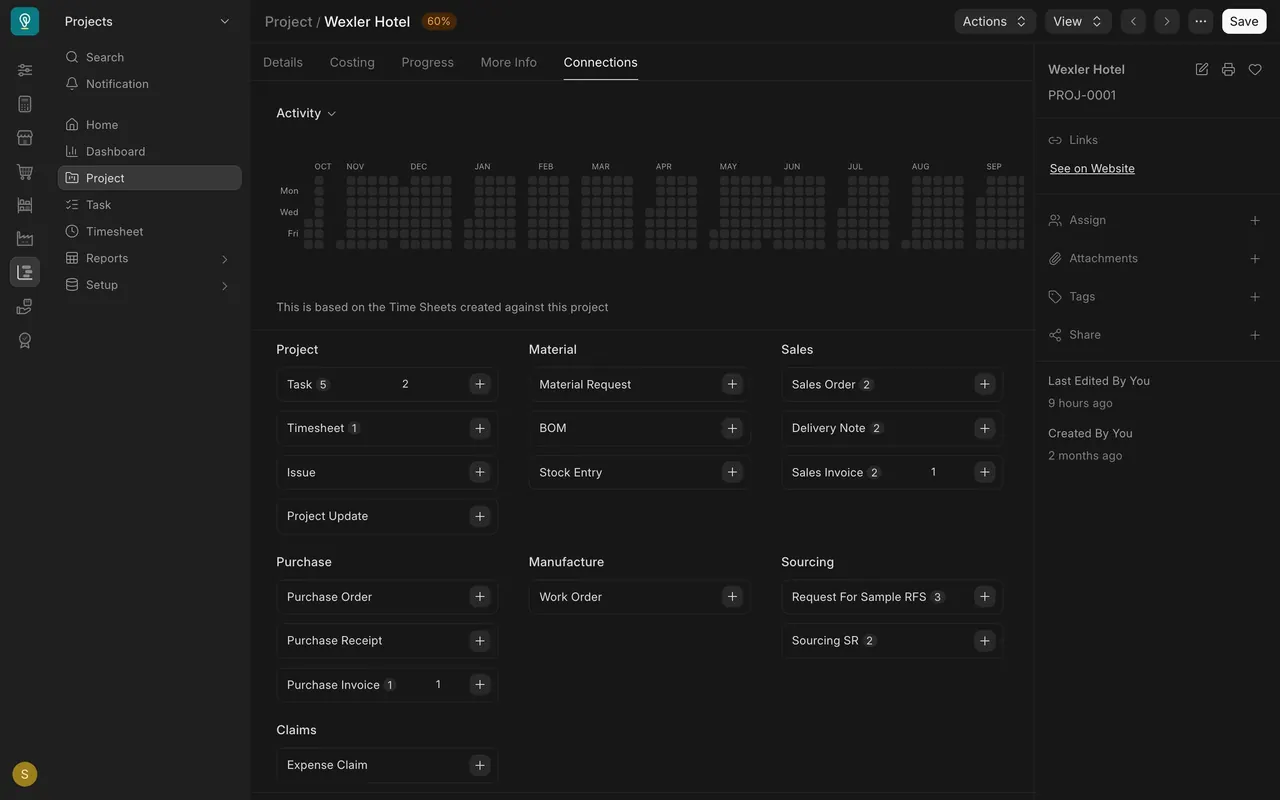This screenshot has width=1280, height=800.
Task: Create new Issue with plus button
Action: coord(480,472)
